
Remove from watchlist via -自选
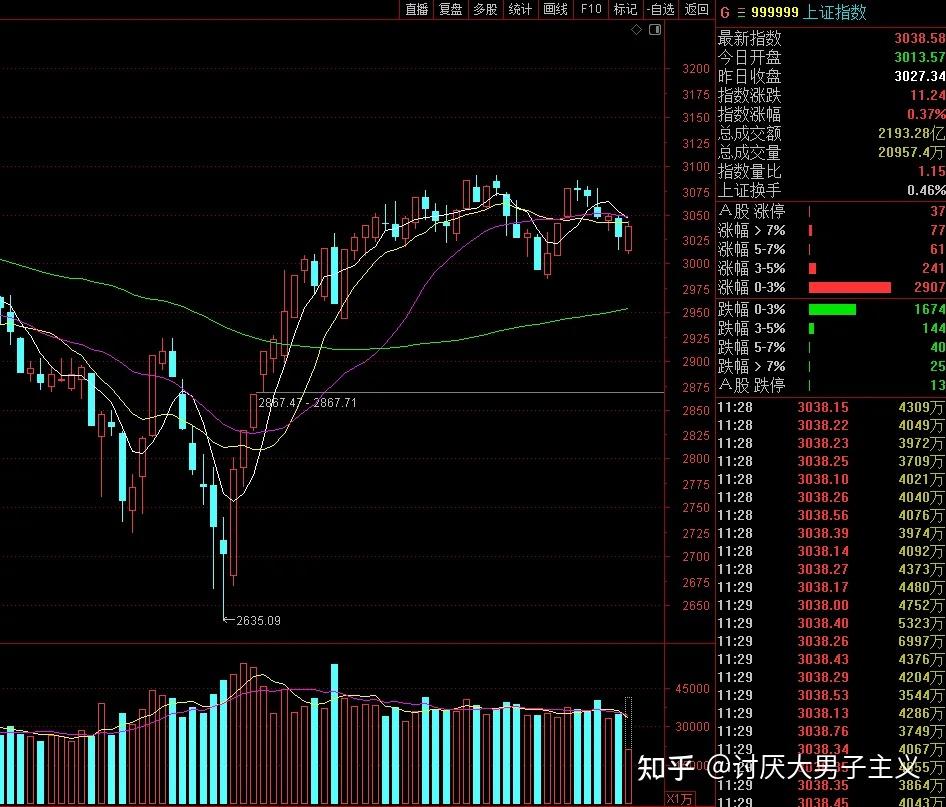pyautogui.click(x=660, y=9)
